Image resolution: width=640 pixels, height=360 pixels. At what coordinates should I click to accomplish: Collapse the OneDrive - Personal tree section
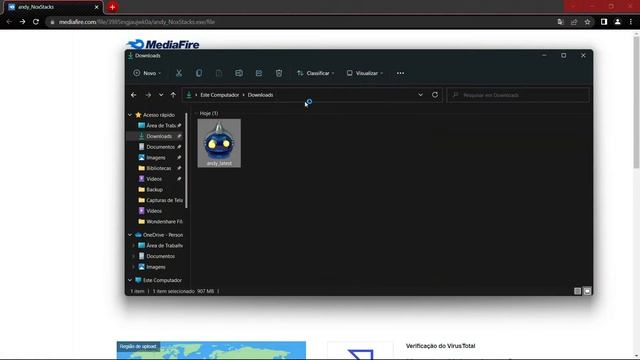(x=130, y=235)
